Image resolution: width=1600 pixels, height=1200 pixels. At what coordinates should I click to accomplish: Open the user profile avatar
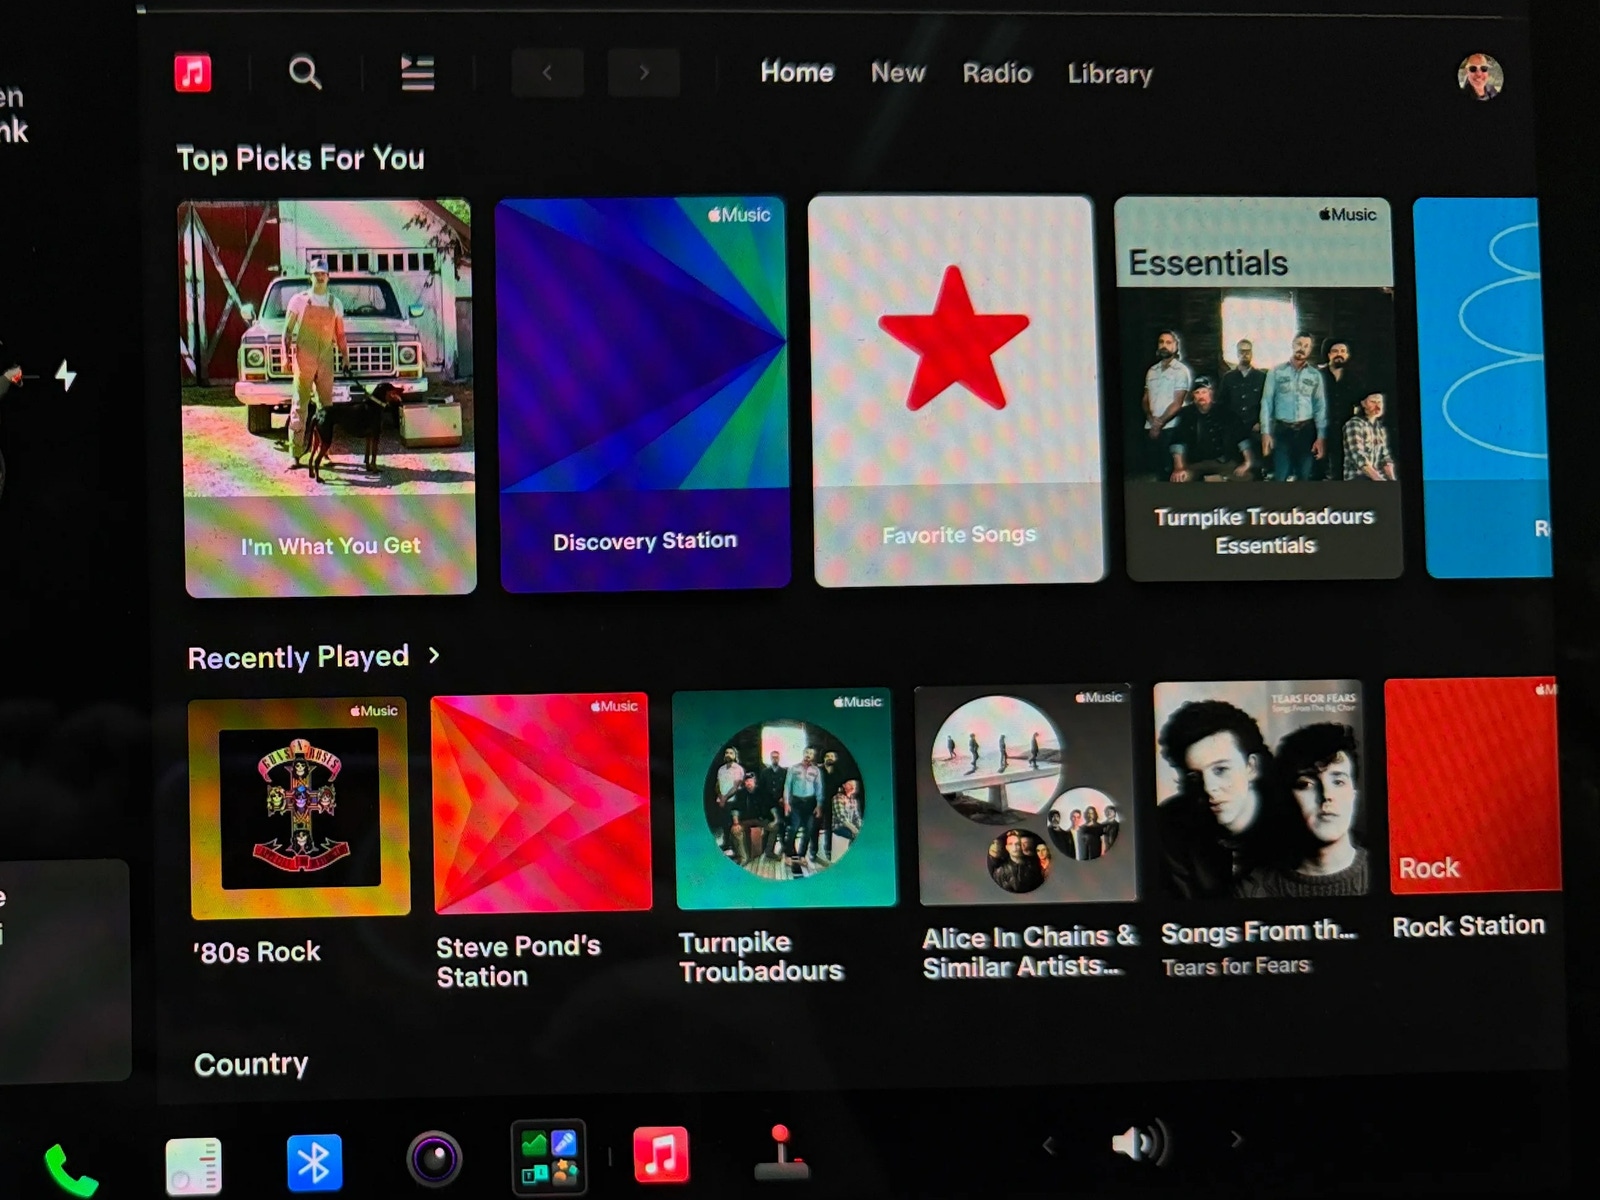(x=1480, y=77)
